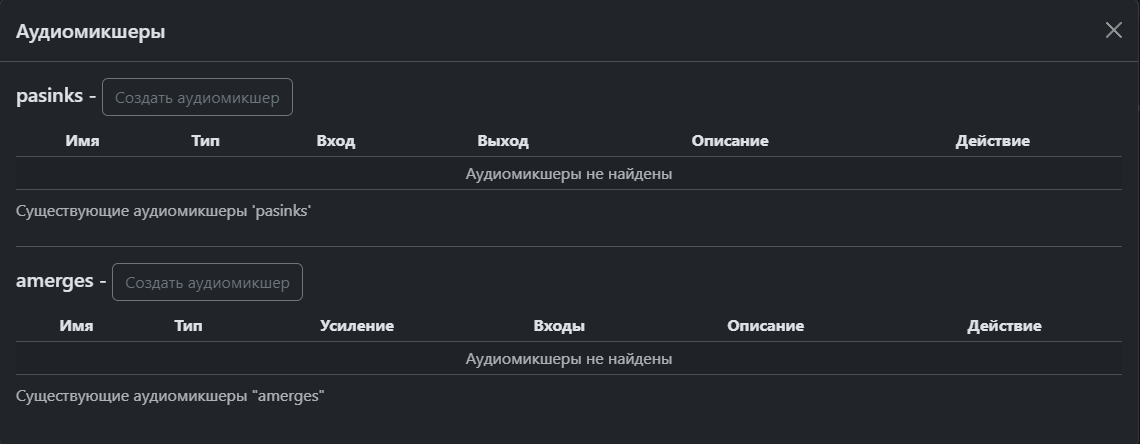
Task: Select the Входы column header
Action: 559,326
